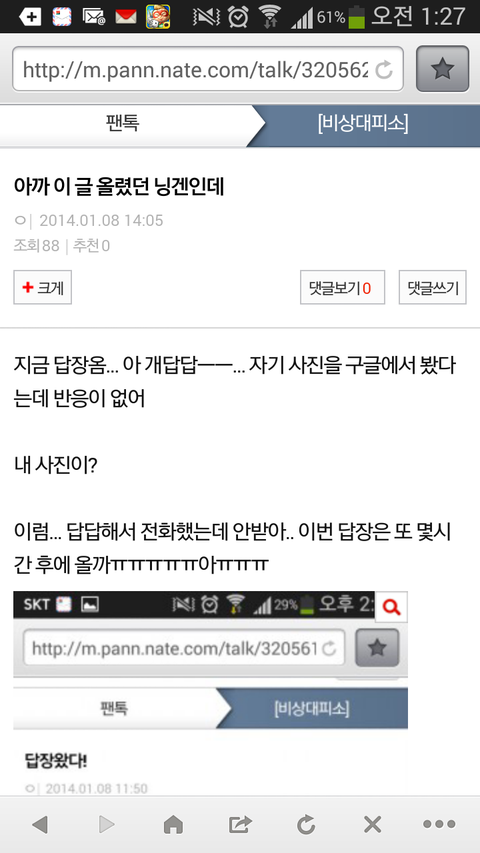Tap the game app notification icon
The height and width of the screenshot is (853, 480).
(x=158, y=16)
